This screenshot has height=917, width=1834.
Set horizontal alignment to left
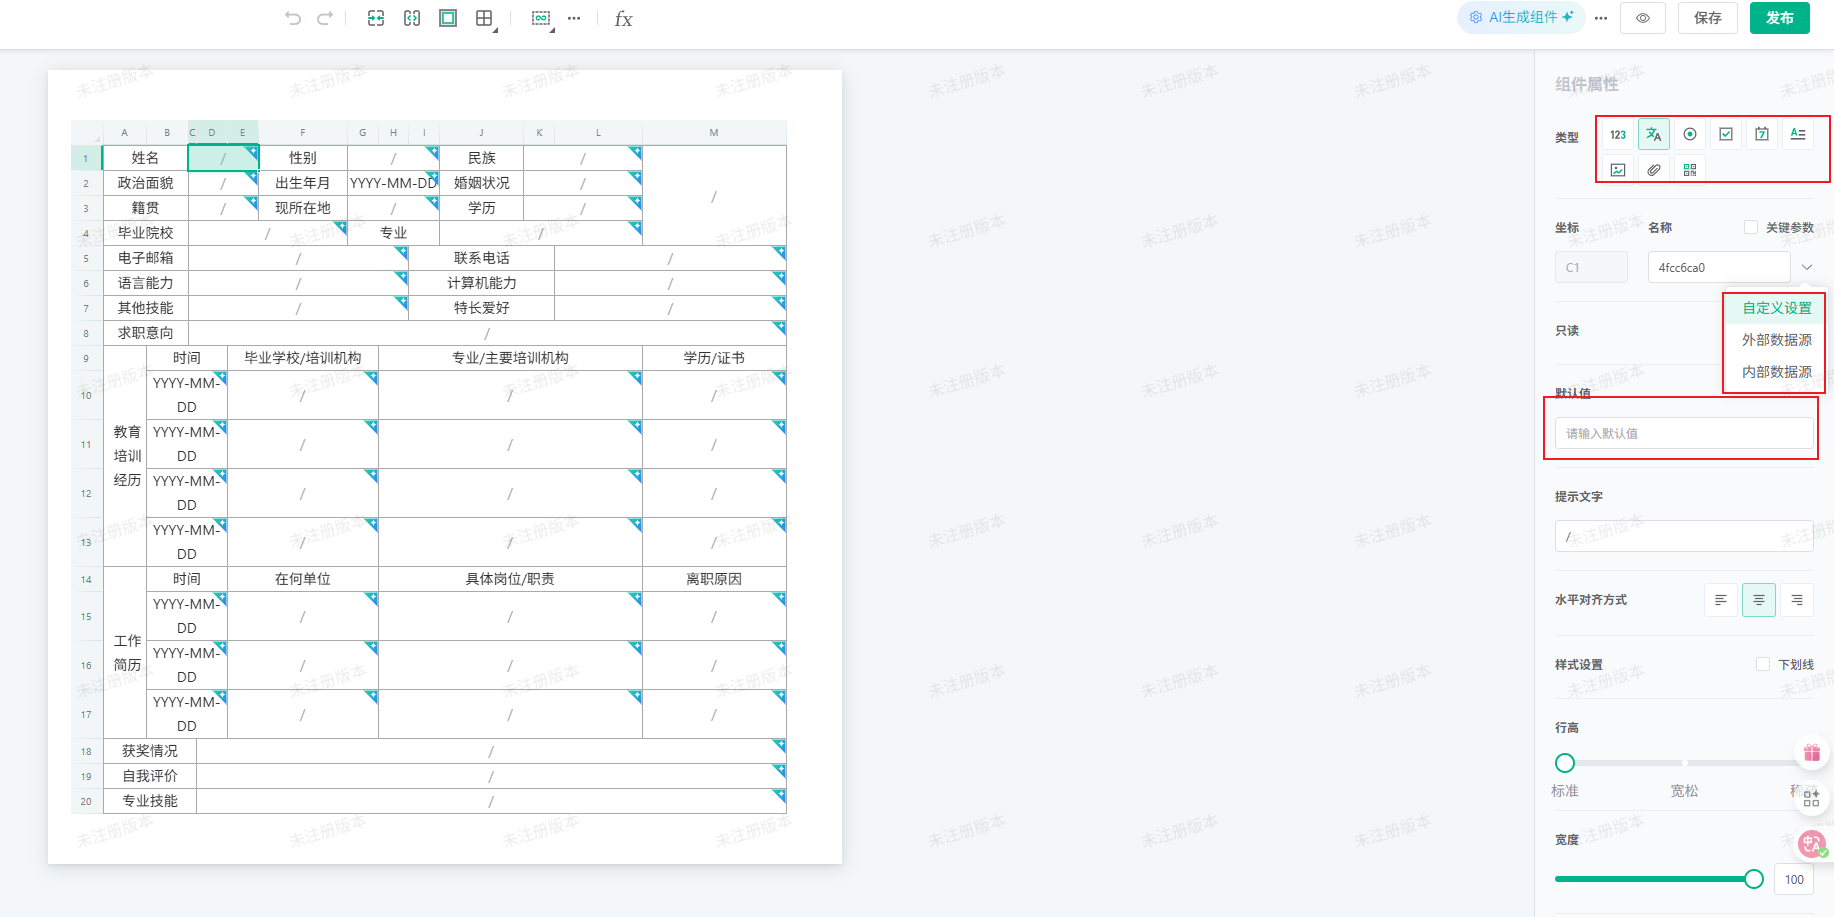pos(1721,600)
